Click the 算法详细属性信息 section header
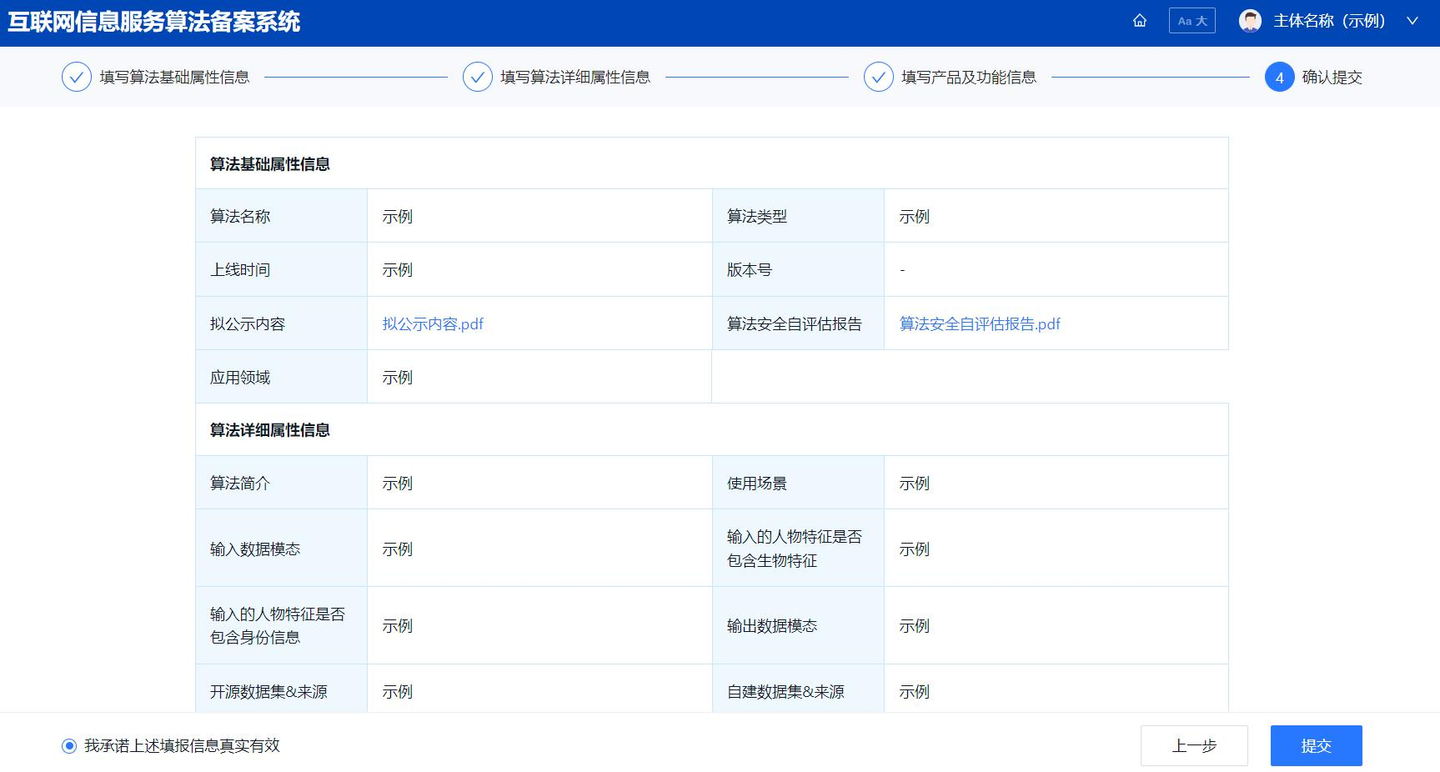Viewport: 1440px width, 772px height. [270, 430]
